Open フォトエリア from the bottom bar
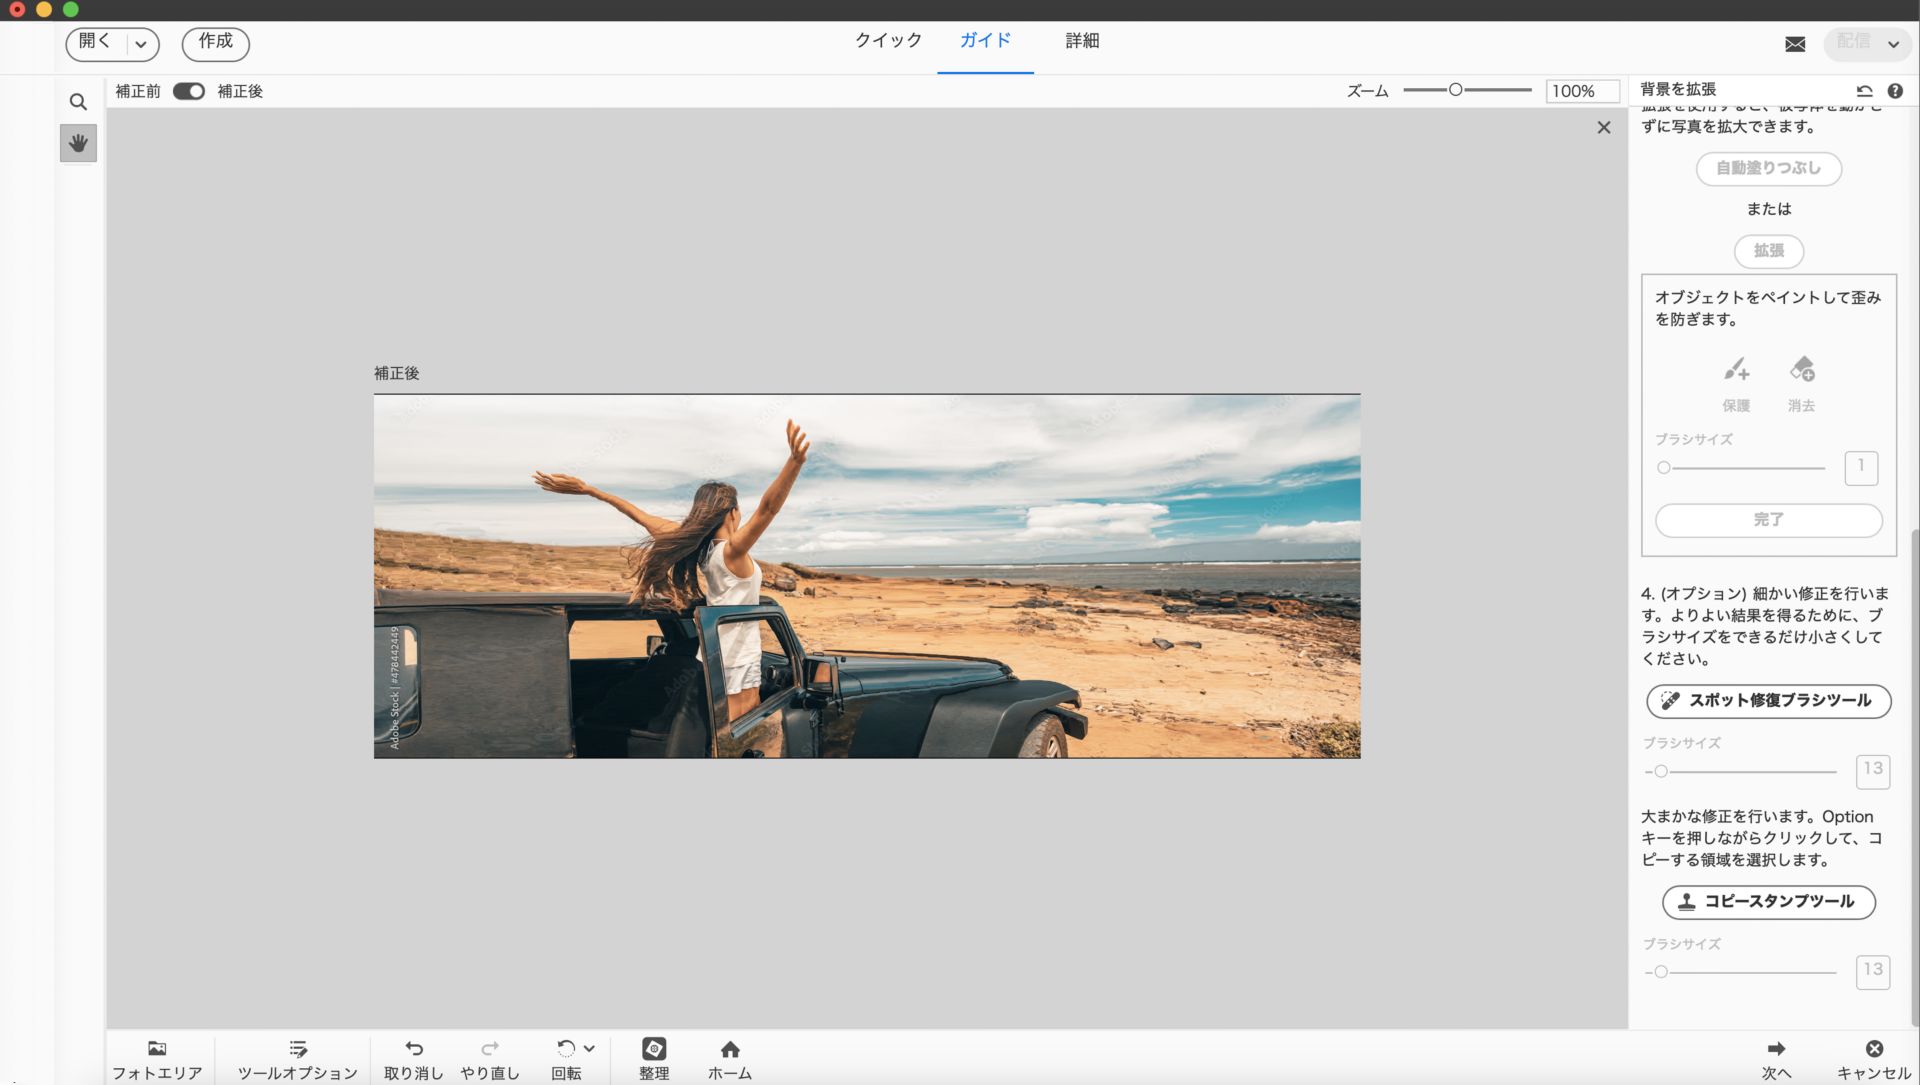Screen dimensions: 1920x1085 pyautogui.click(x=156, y=1058)
